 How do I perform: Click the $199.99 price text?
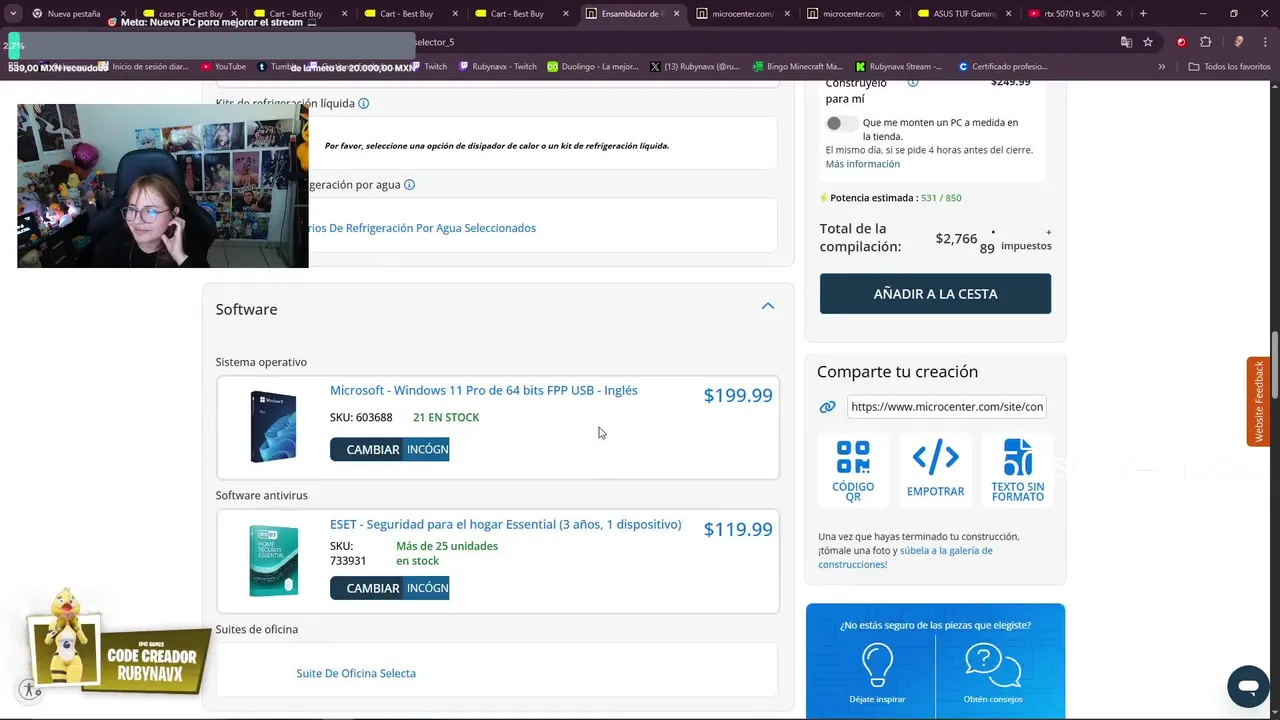[738, 395]
